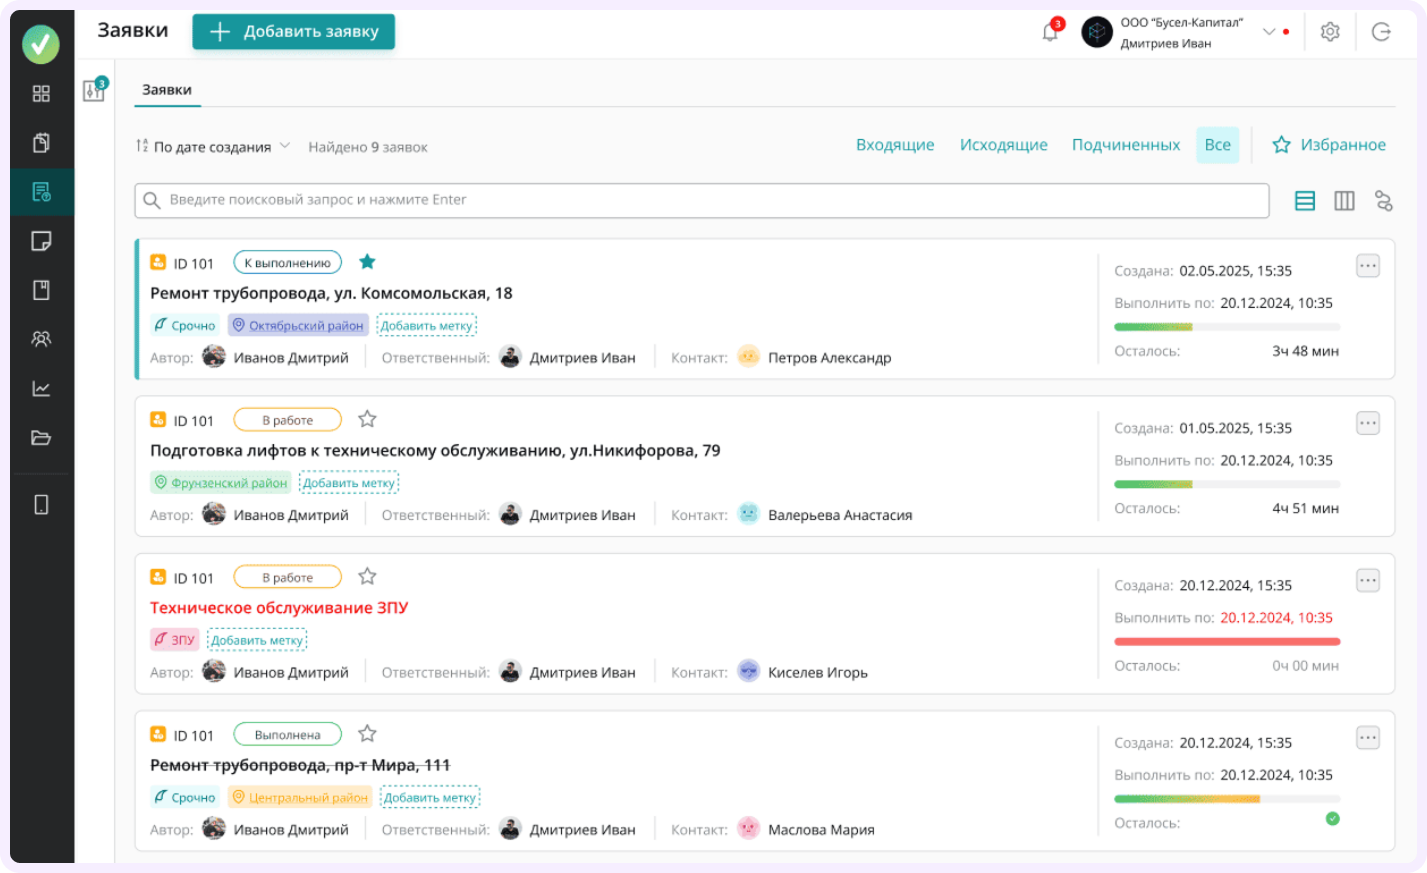
Task: Click the red progress bar of ЗПУ request
Action: pyautogui.click(x=1227, y=642)
